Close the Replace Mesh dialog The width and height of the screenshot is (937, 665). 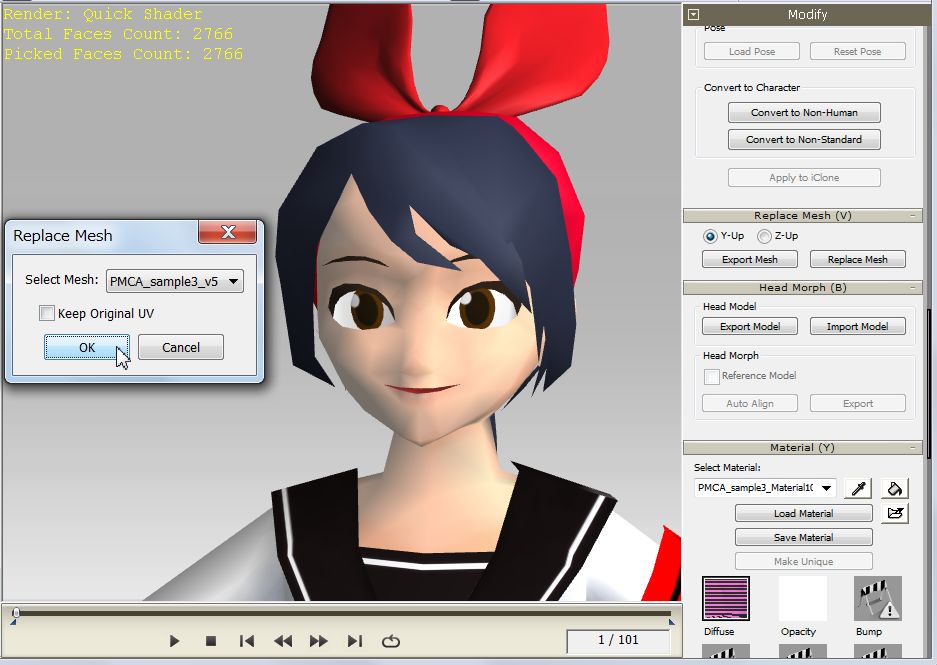[x=228, y=232]
